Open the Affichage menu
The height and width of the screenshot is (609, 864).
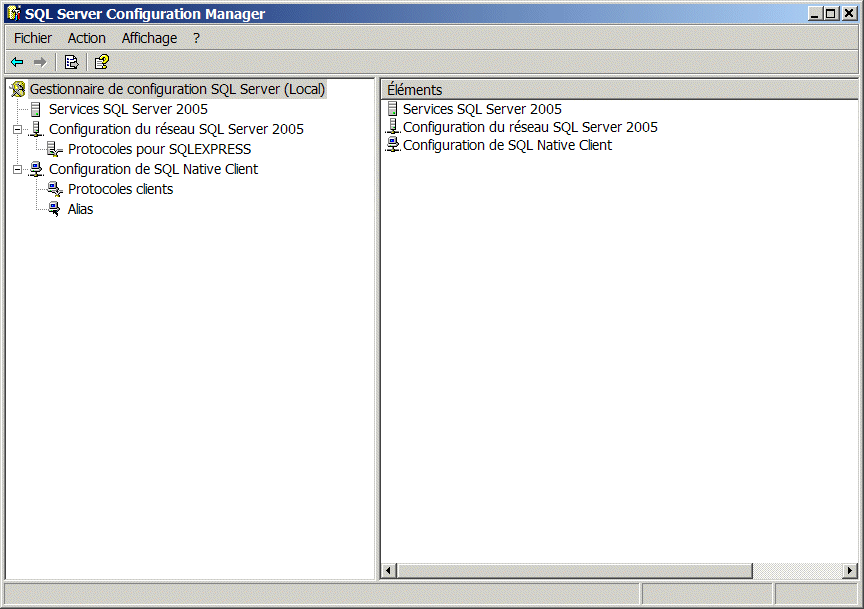[x=149, y=38]
